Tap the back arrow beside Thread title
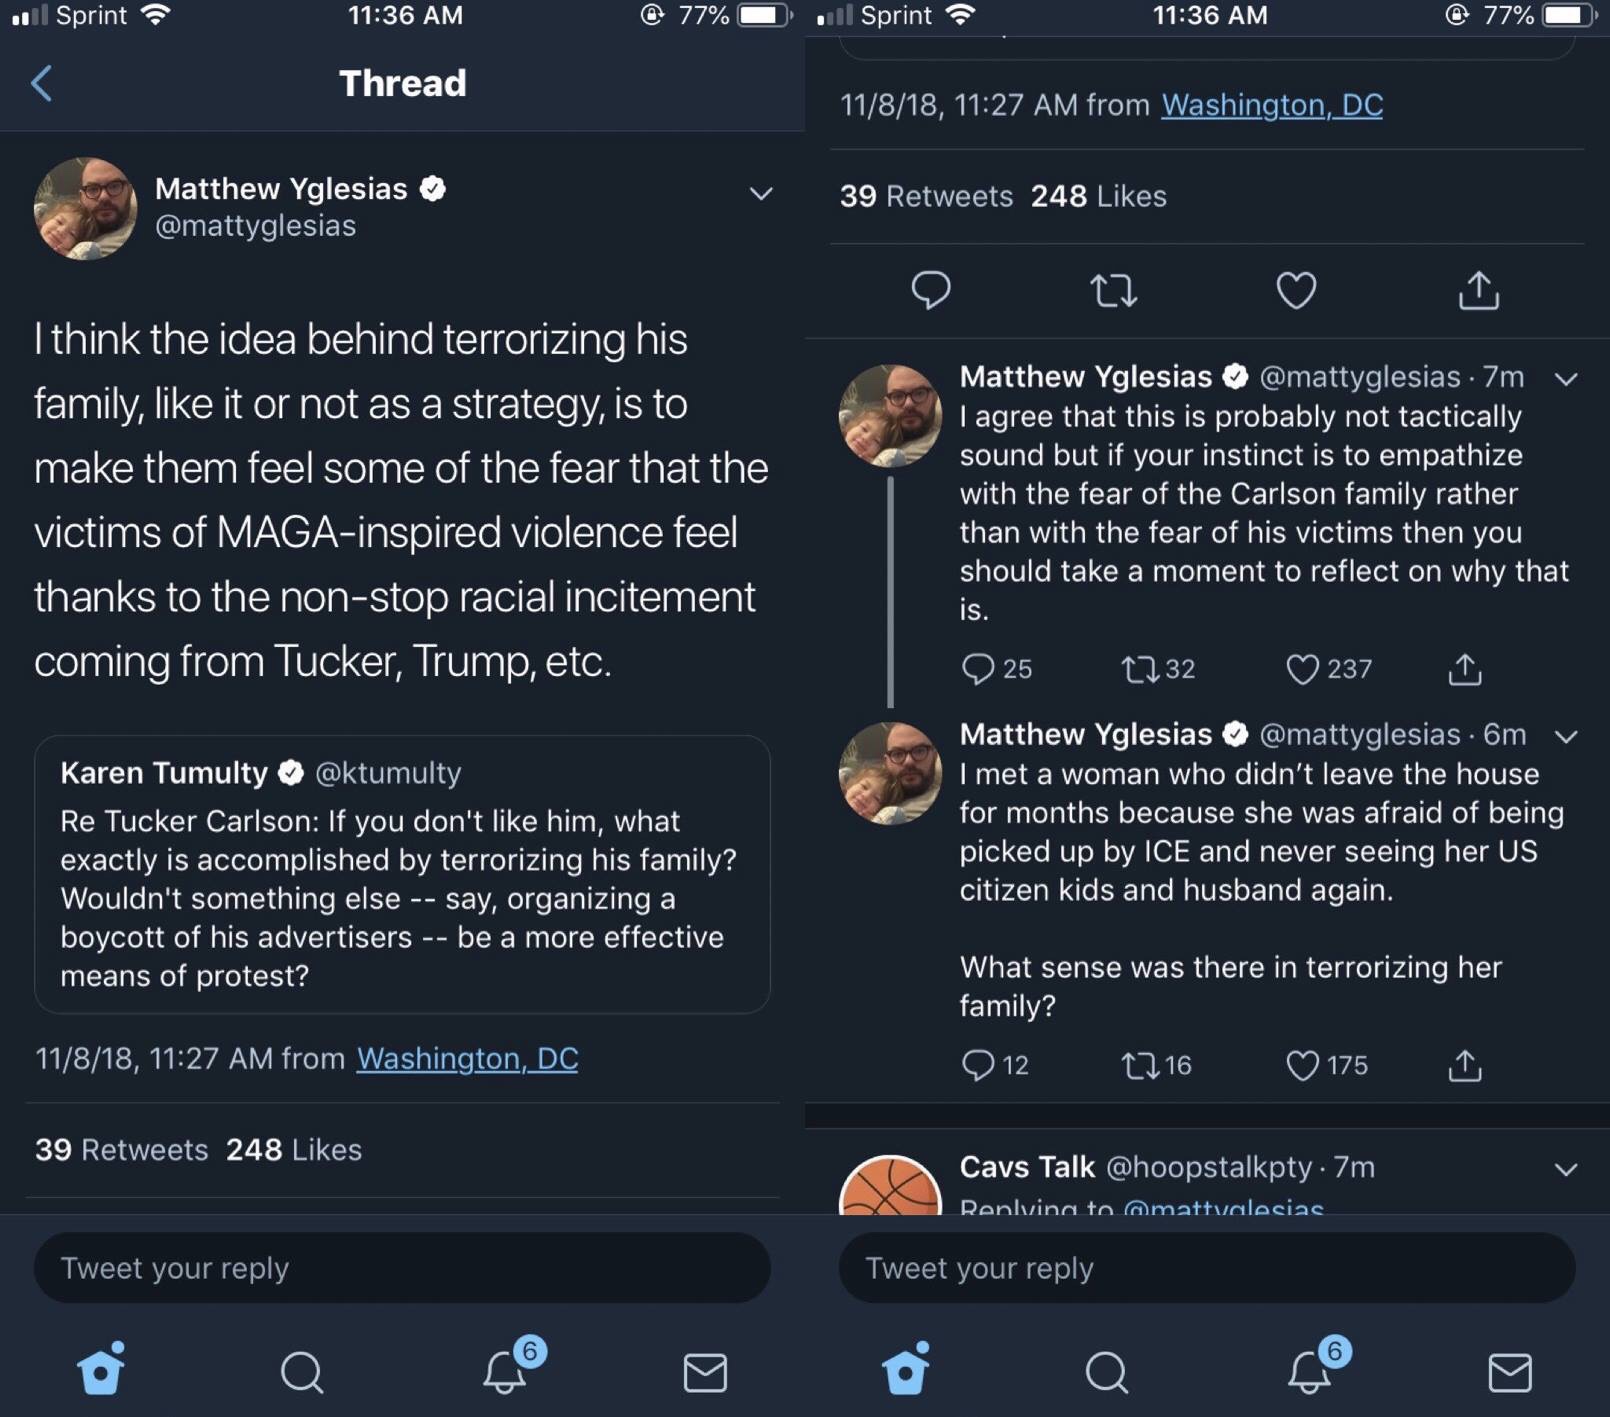The width and height of the screenshot is (1610, 1417). pyautogui.click(x=42, y=83)
